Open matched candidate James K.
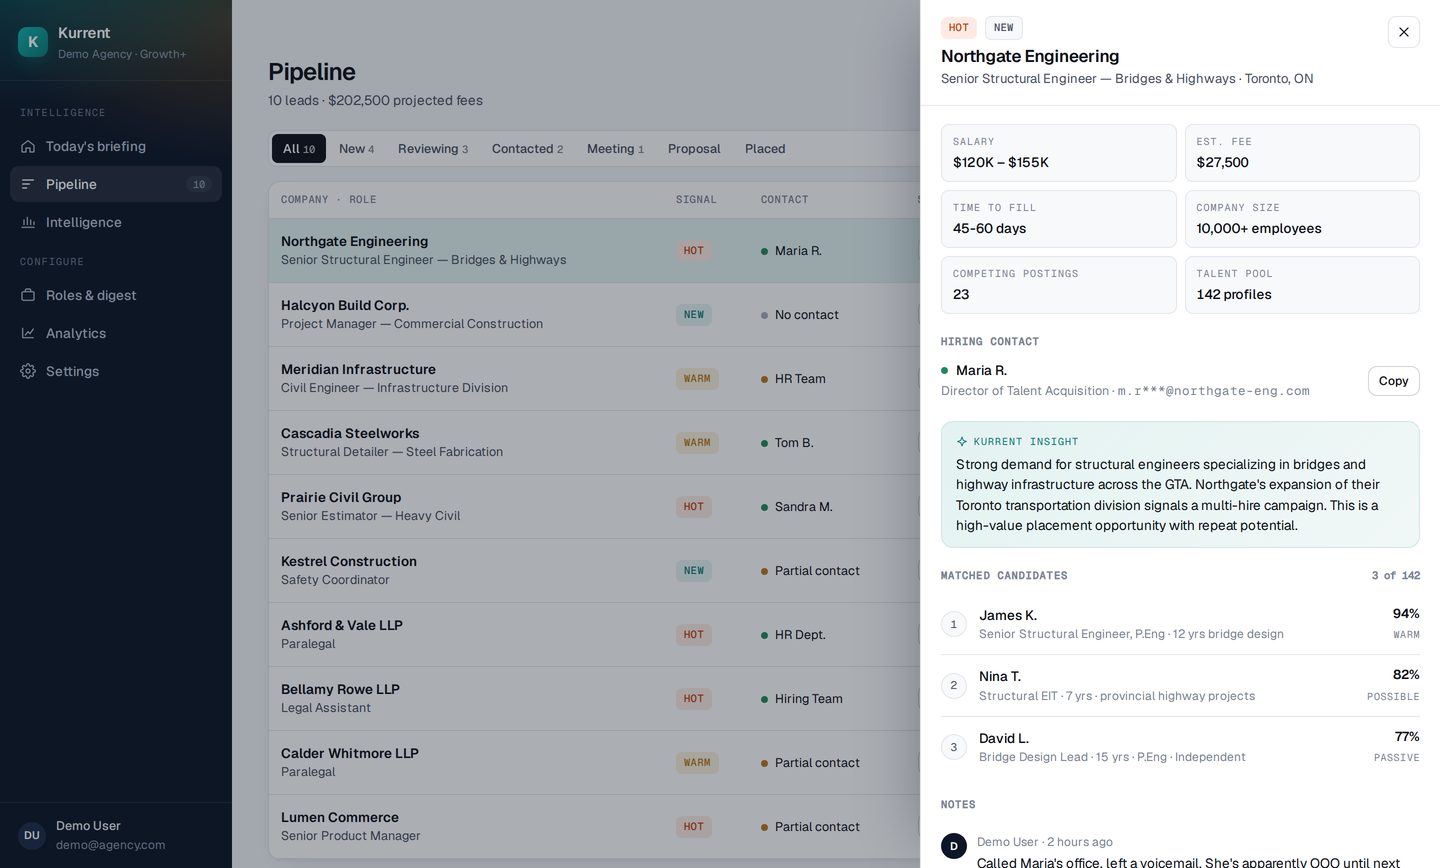Viewport: 1440px width, 868px height. pyautogui.click(x=1180, y=624)
